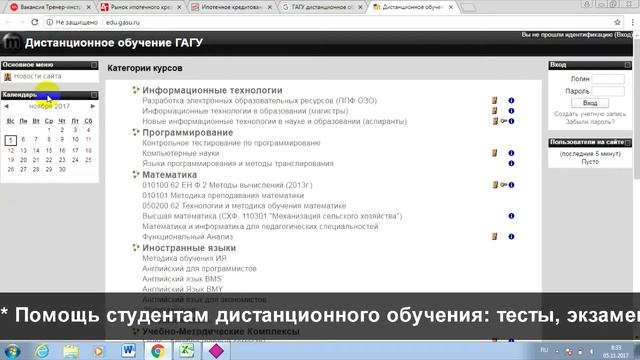Collapse the Основное меню block
640x360 pixels.
click(x=94, y=65)
